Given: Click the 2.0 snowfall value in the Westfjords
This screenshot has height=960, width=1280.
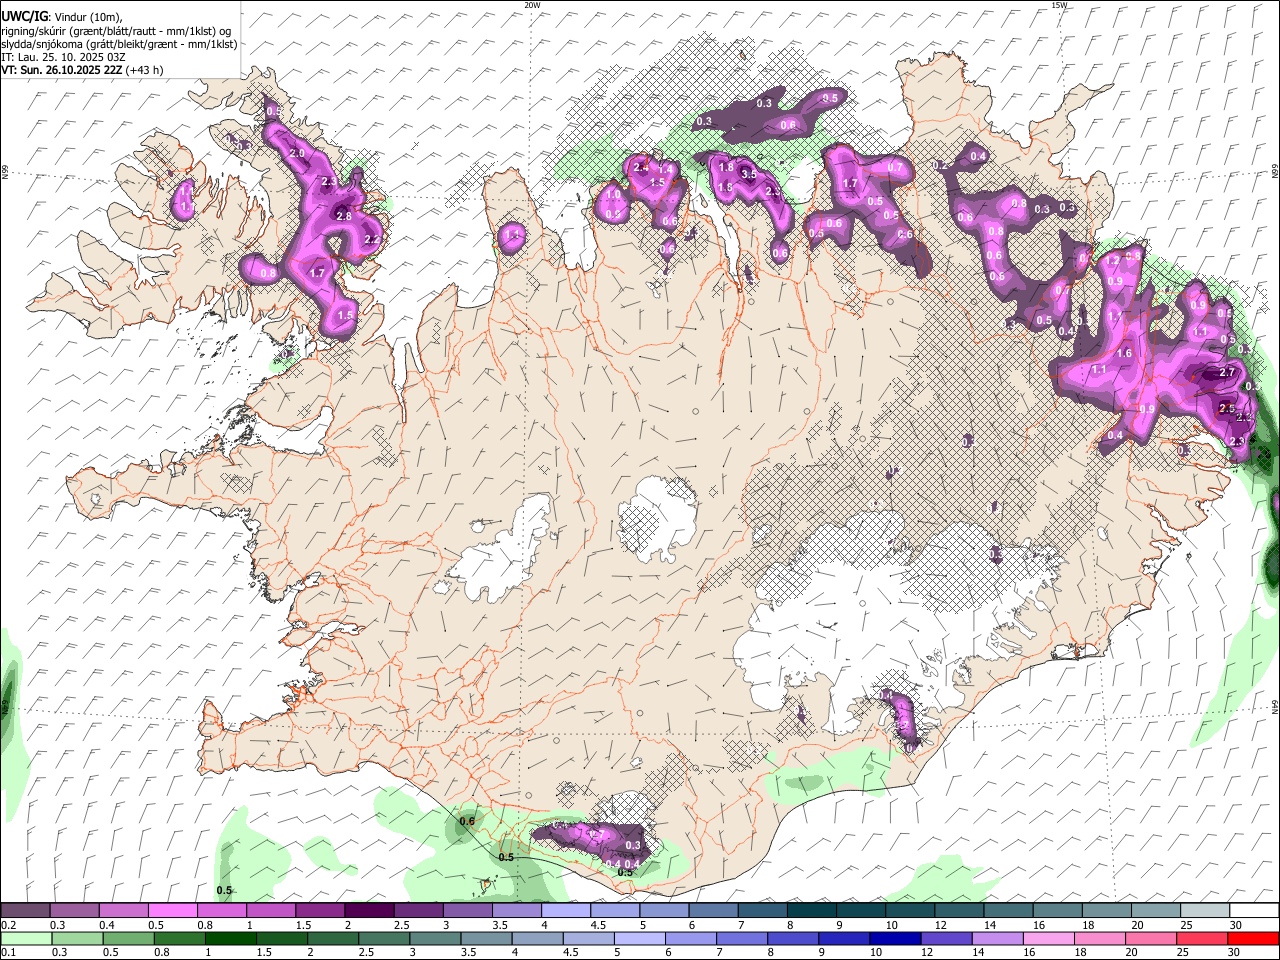Looking at the screenshot, I should pos(296,153).
